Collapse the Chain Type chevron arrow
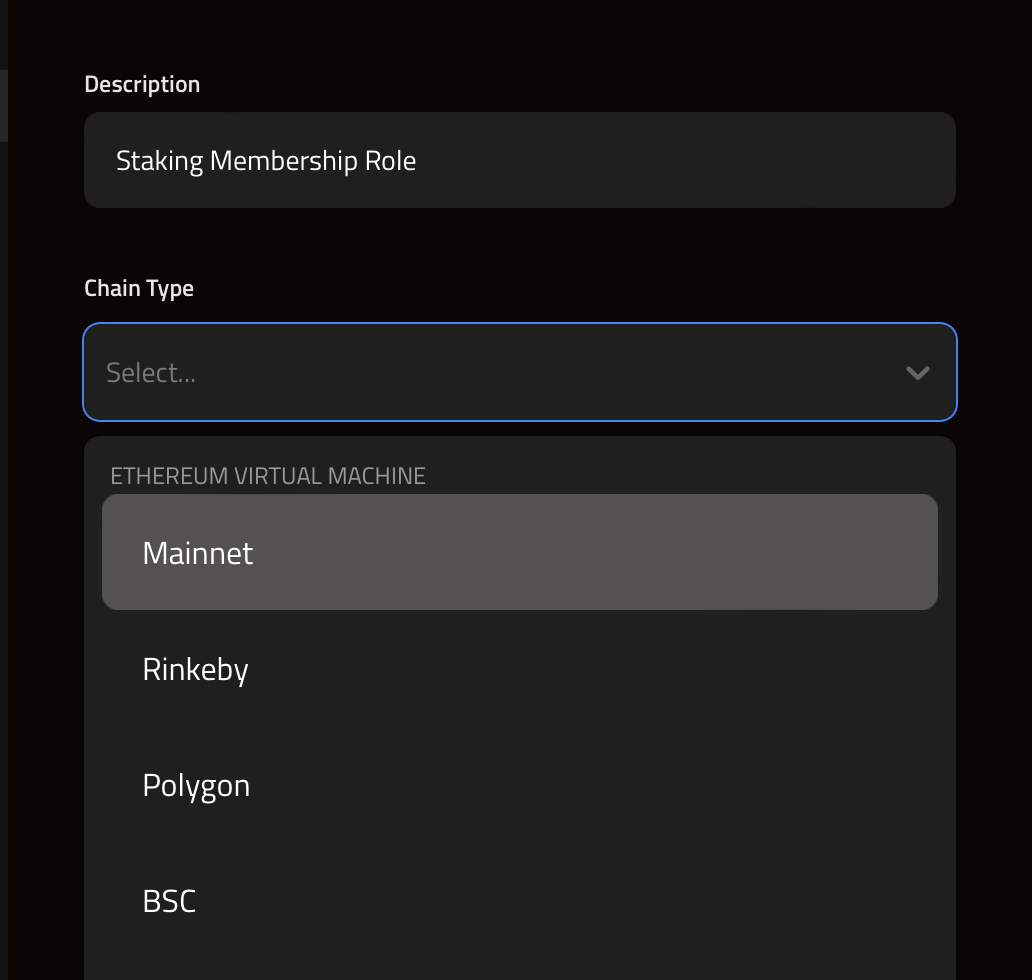Image resolution: width=1032 pixels, height=980 pixels. (917, 373)
